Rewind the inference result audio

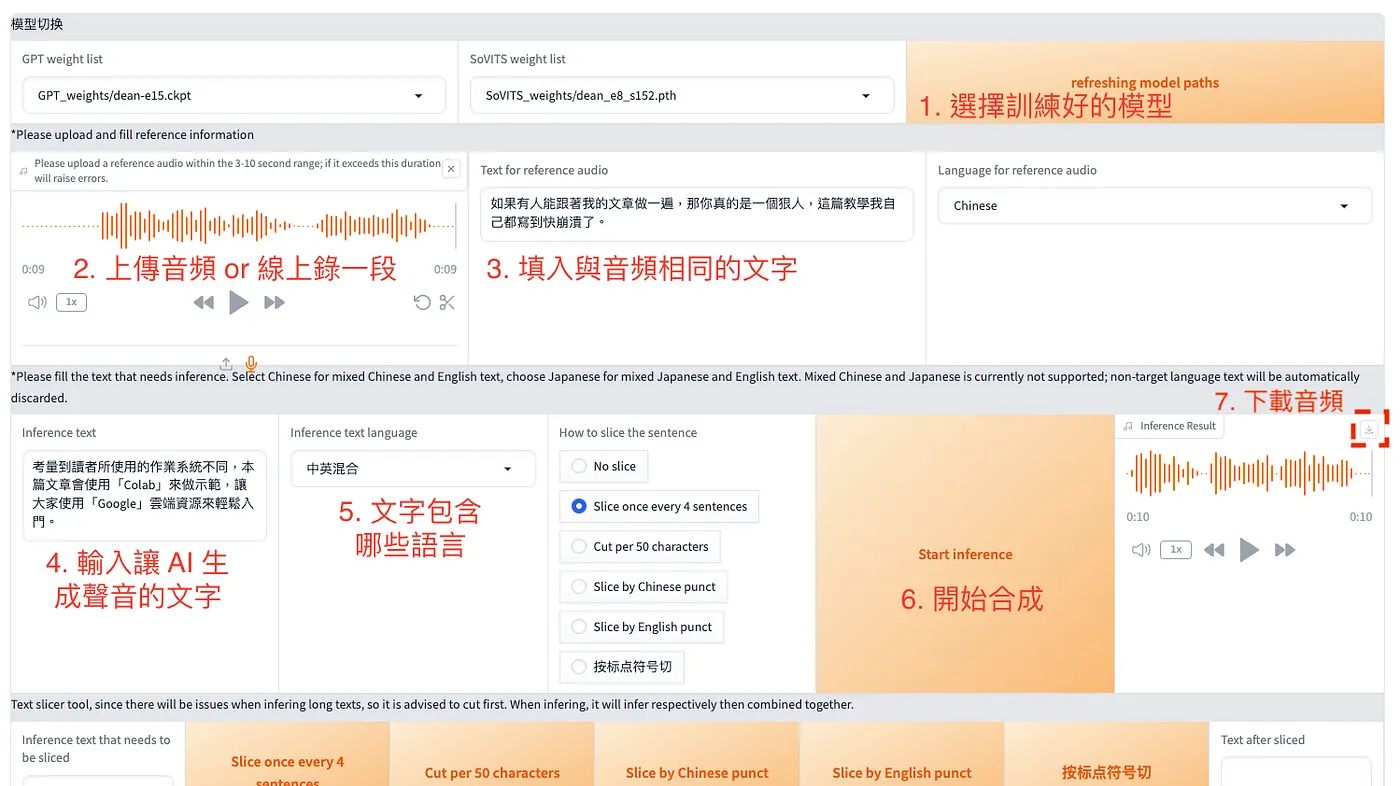(1214, 550)
